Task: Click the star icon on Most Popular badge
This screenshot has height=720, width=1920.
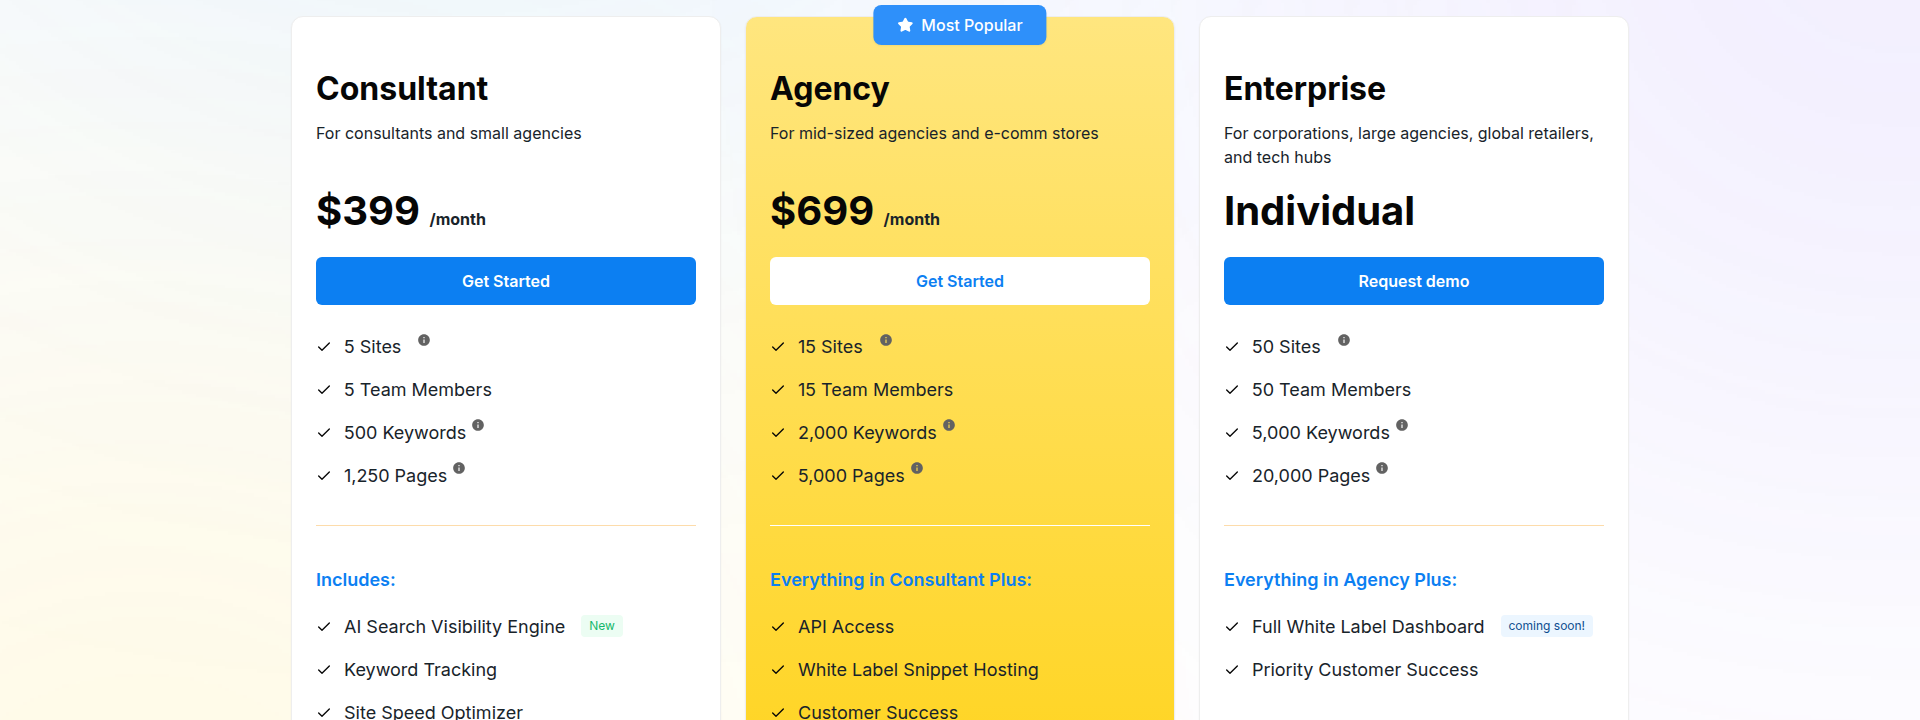Action: click(906, 24)
